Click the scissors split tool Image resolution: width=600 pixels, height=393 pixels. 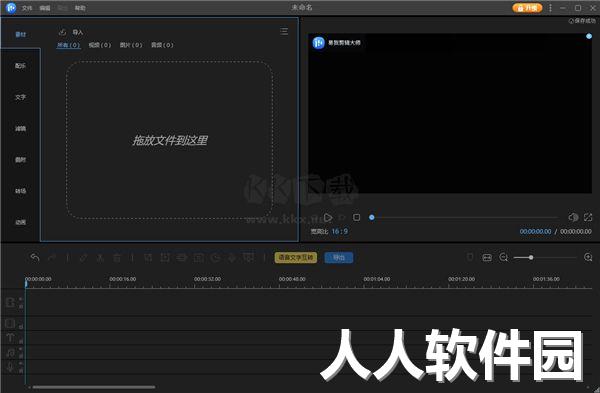point(100,258)
